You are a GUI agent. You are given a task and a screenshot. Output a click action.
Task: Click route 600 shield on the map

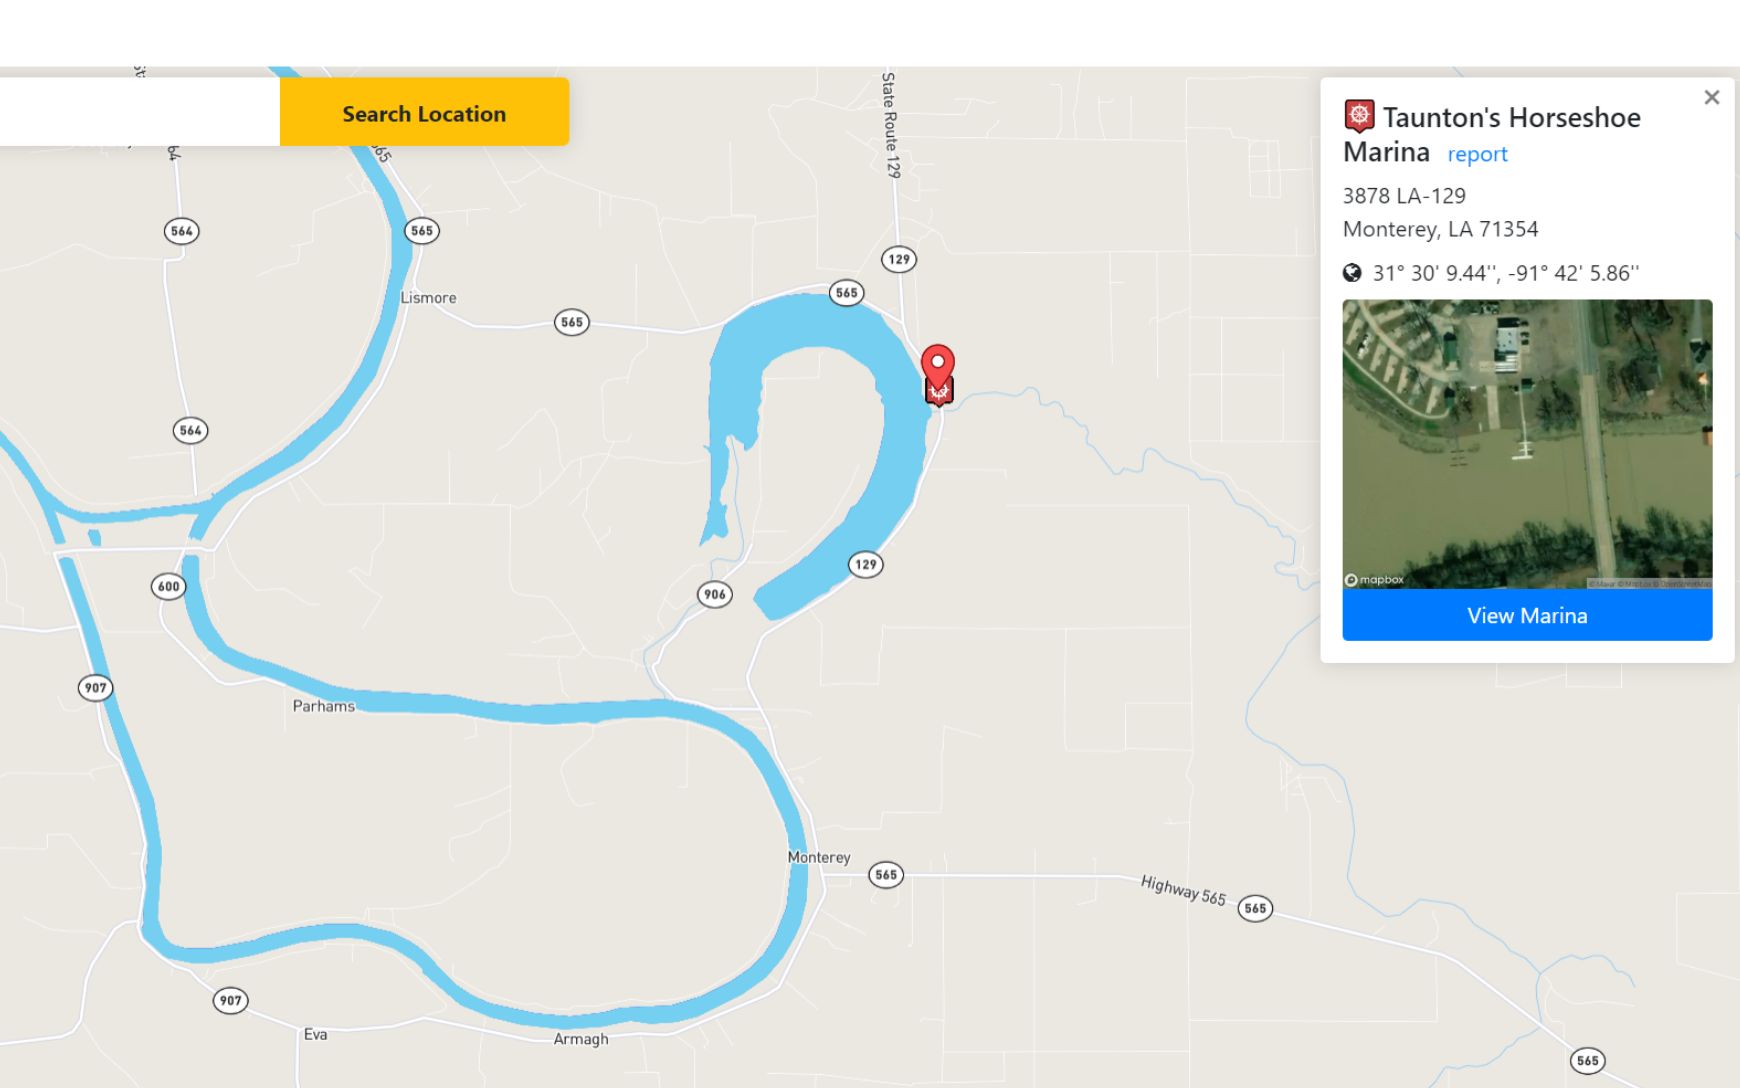click(x=168, y=586)
